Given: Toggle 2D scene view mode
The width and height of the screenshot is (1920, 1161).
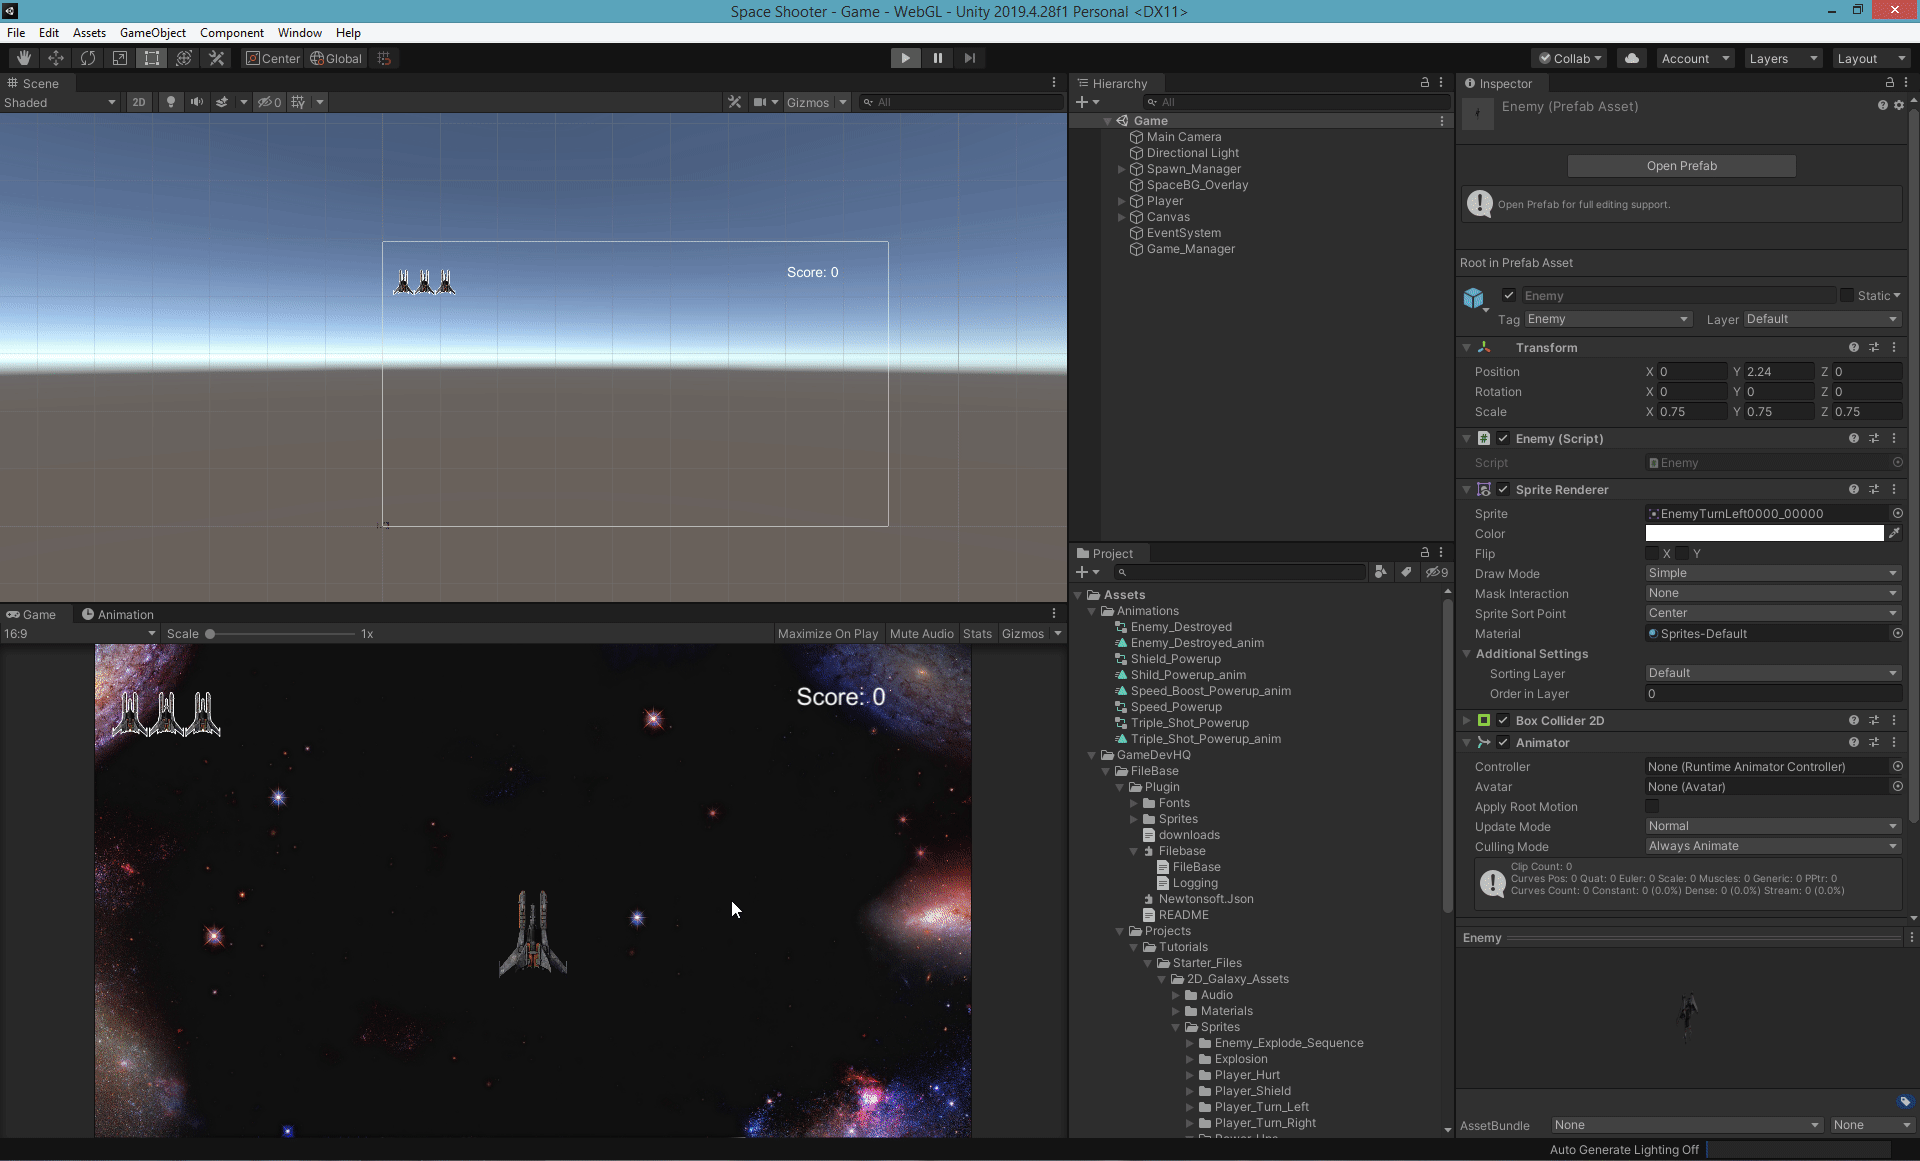Looking at the screenshot, I should pyautogui.click(x=139, y=102).
